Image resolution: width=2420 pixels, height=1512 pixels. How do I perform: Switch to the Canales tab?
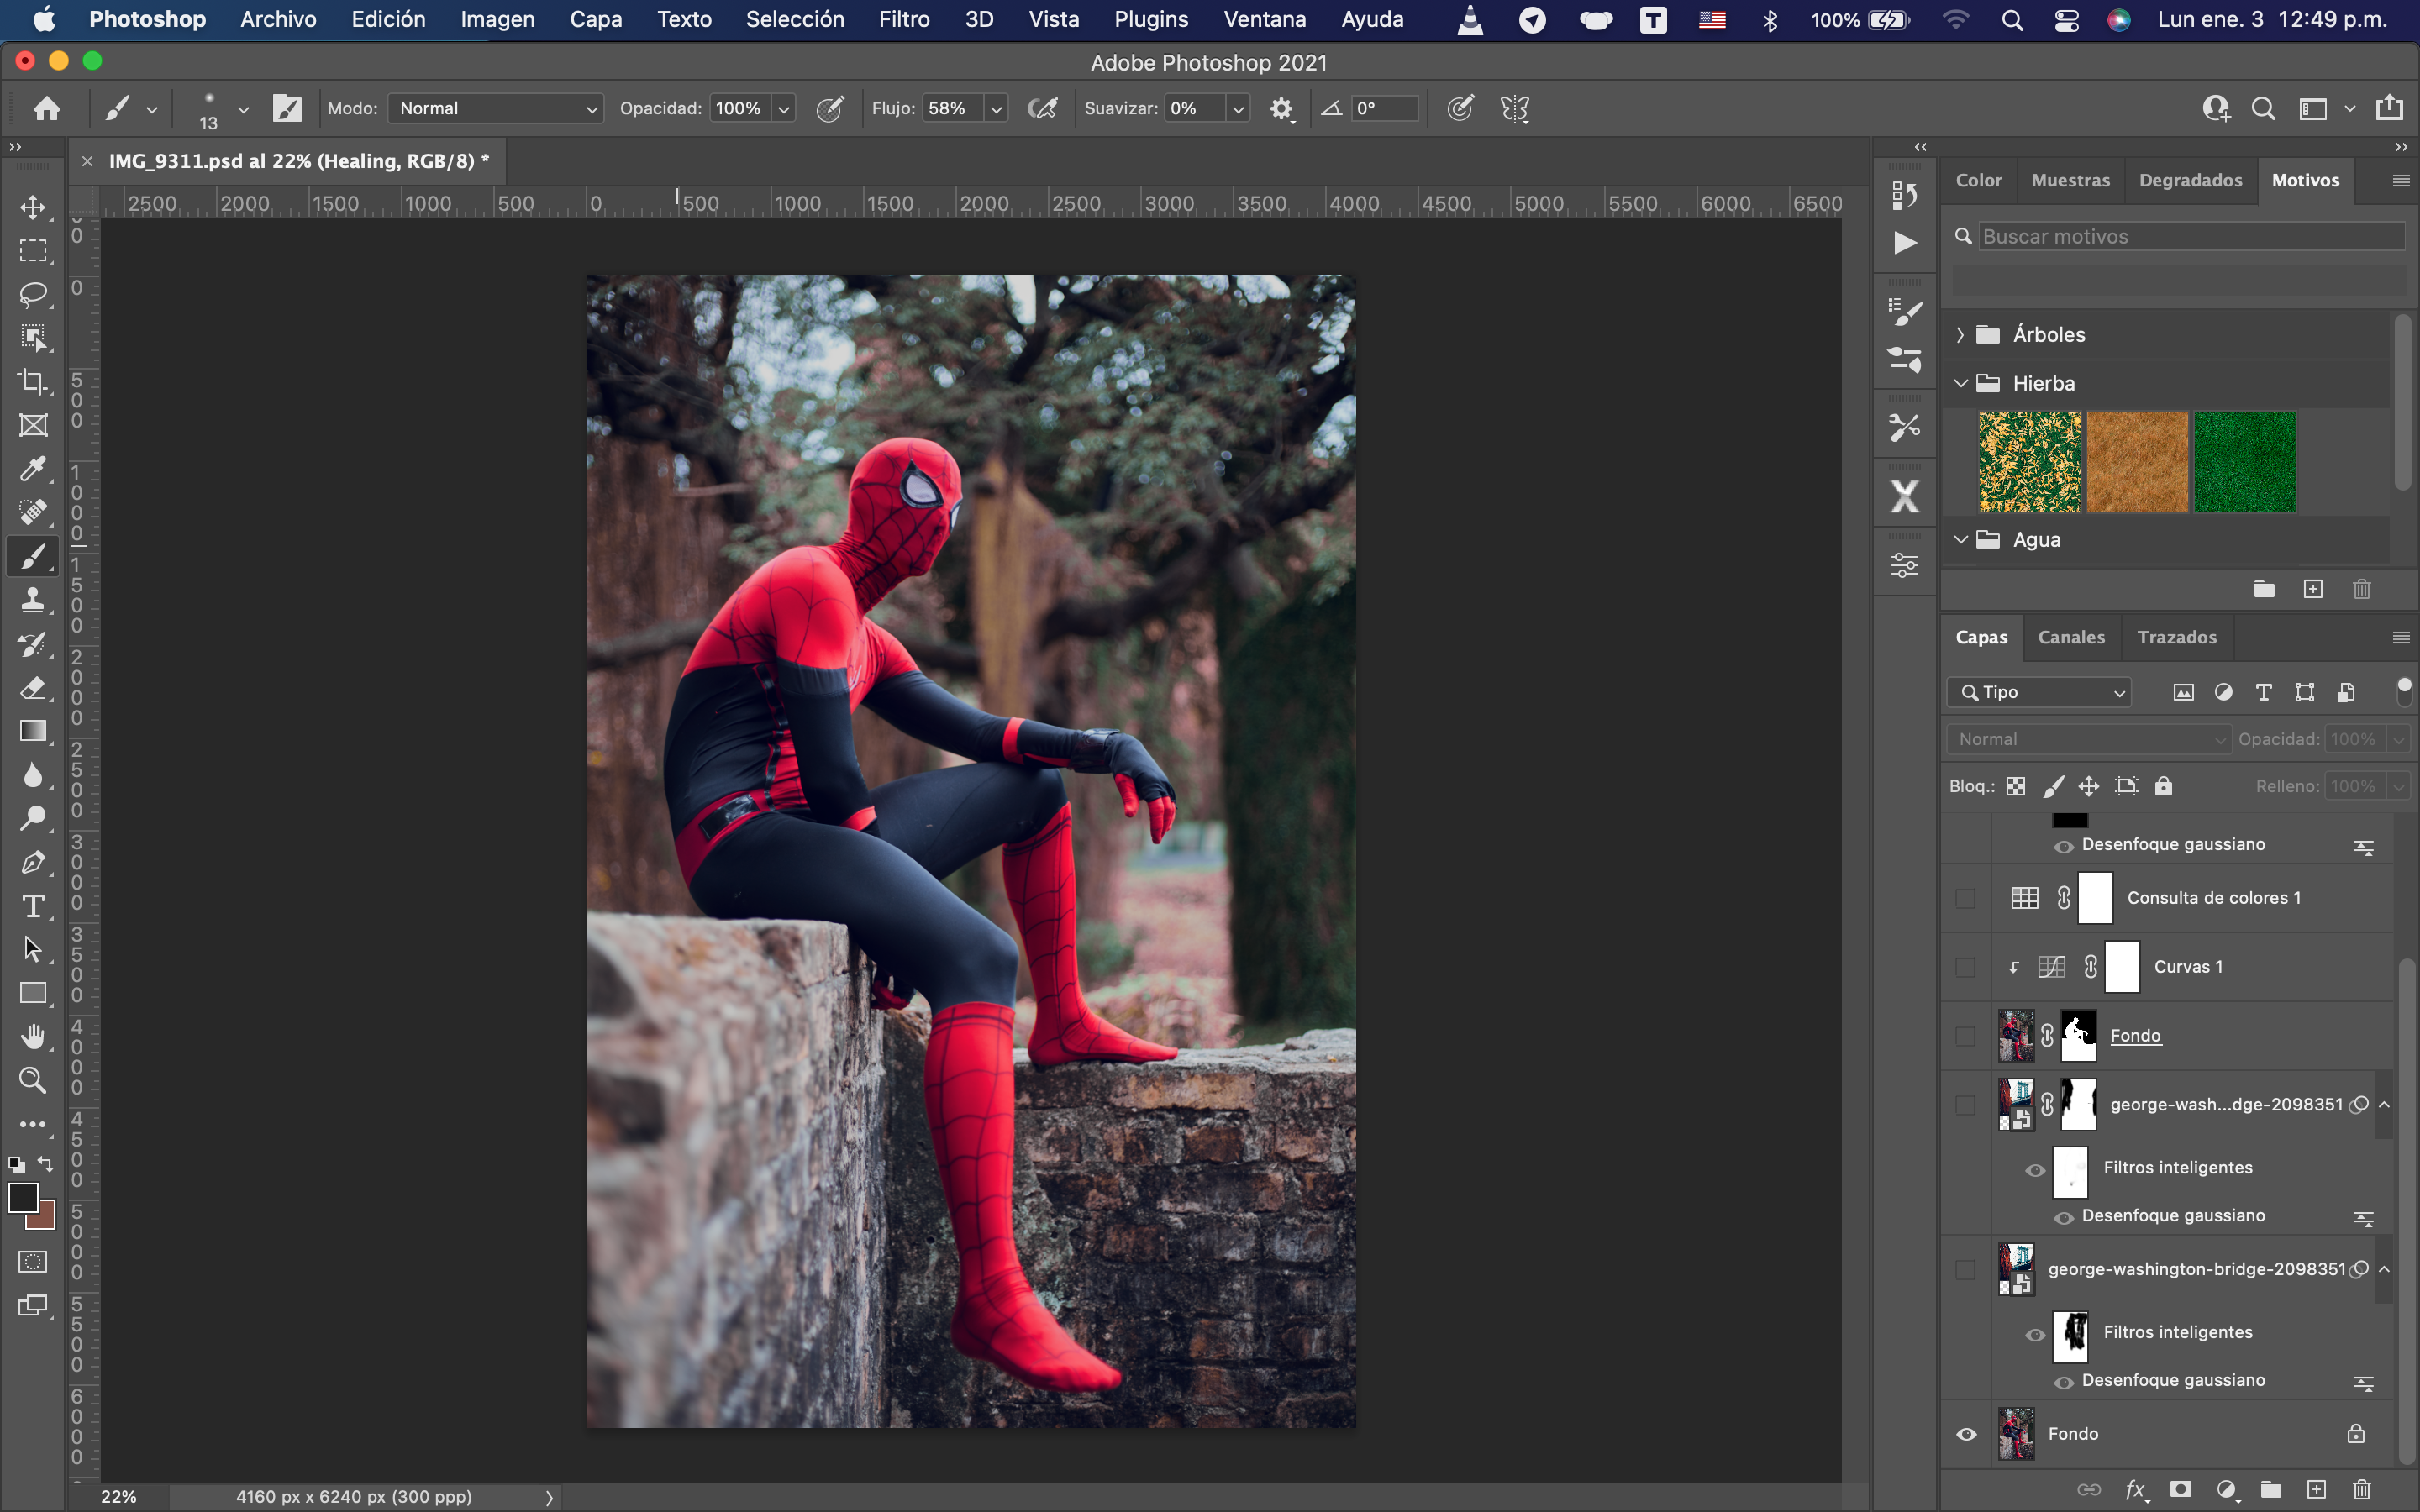tap(2071, 637)
